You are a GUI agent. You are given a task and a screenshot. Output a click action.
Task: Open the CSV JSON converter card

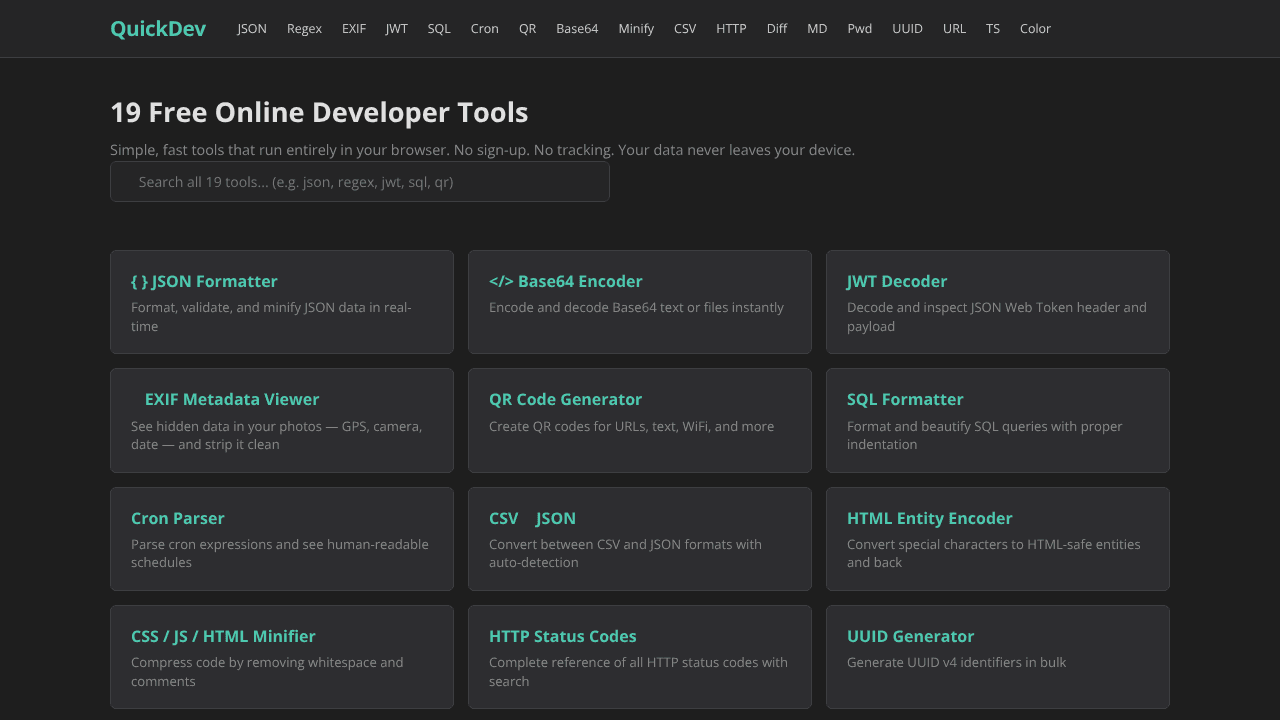(640, 539)
